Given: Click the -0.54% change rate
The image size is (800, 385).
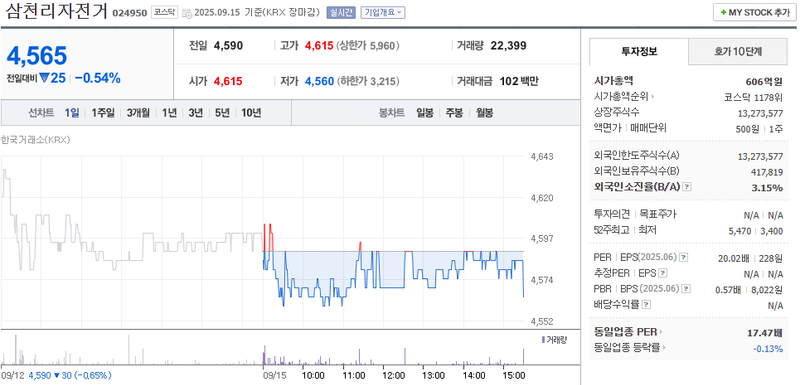Looking at the screenshot, I should pyautogui.click(x=98, y=79).
